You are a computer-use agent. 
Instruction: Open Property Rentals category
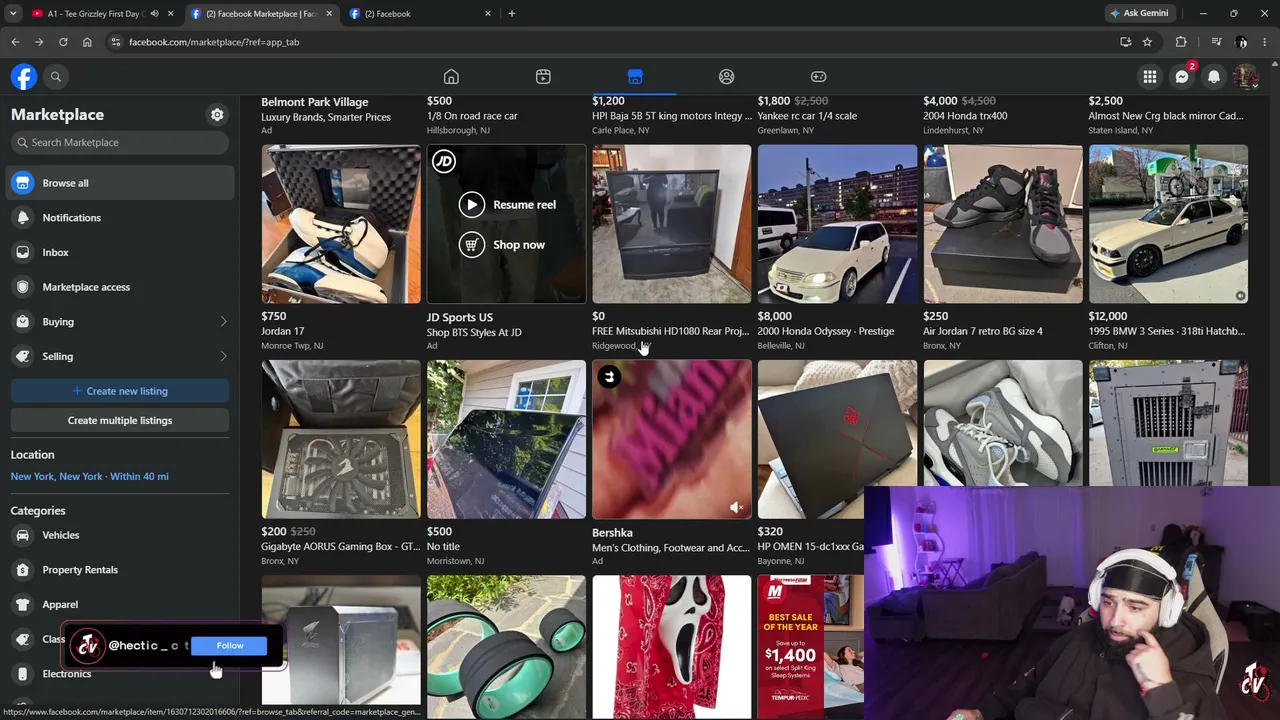pyautogui.click(x=120, y=570)
